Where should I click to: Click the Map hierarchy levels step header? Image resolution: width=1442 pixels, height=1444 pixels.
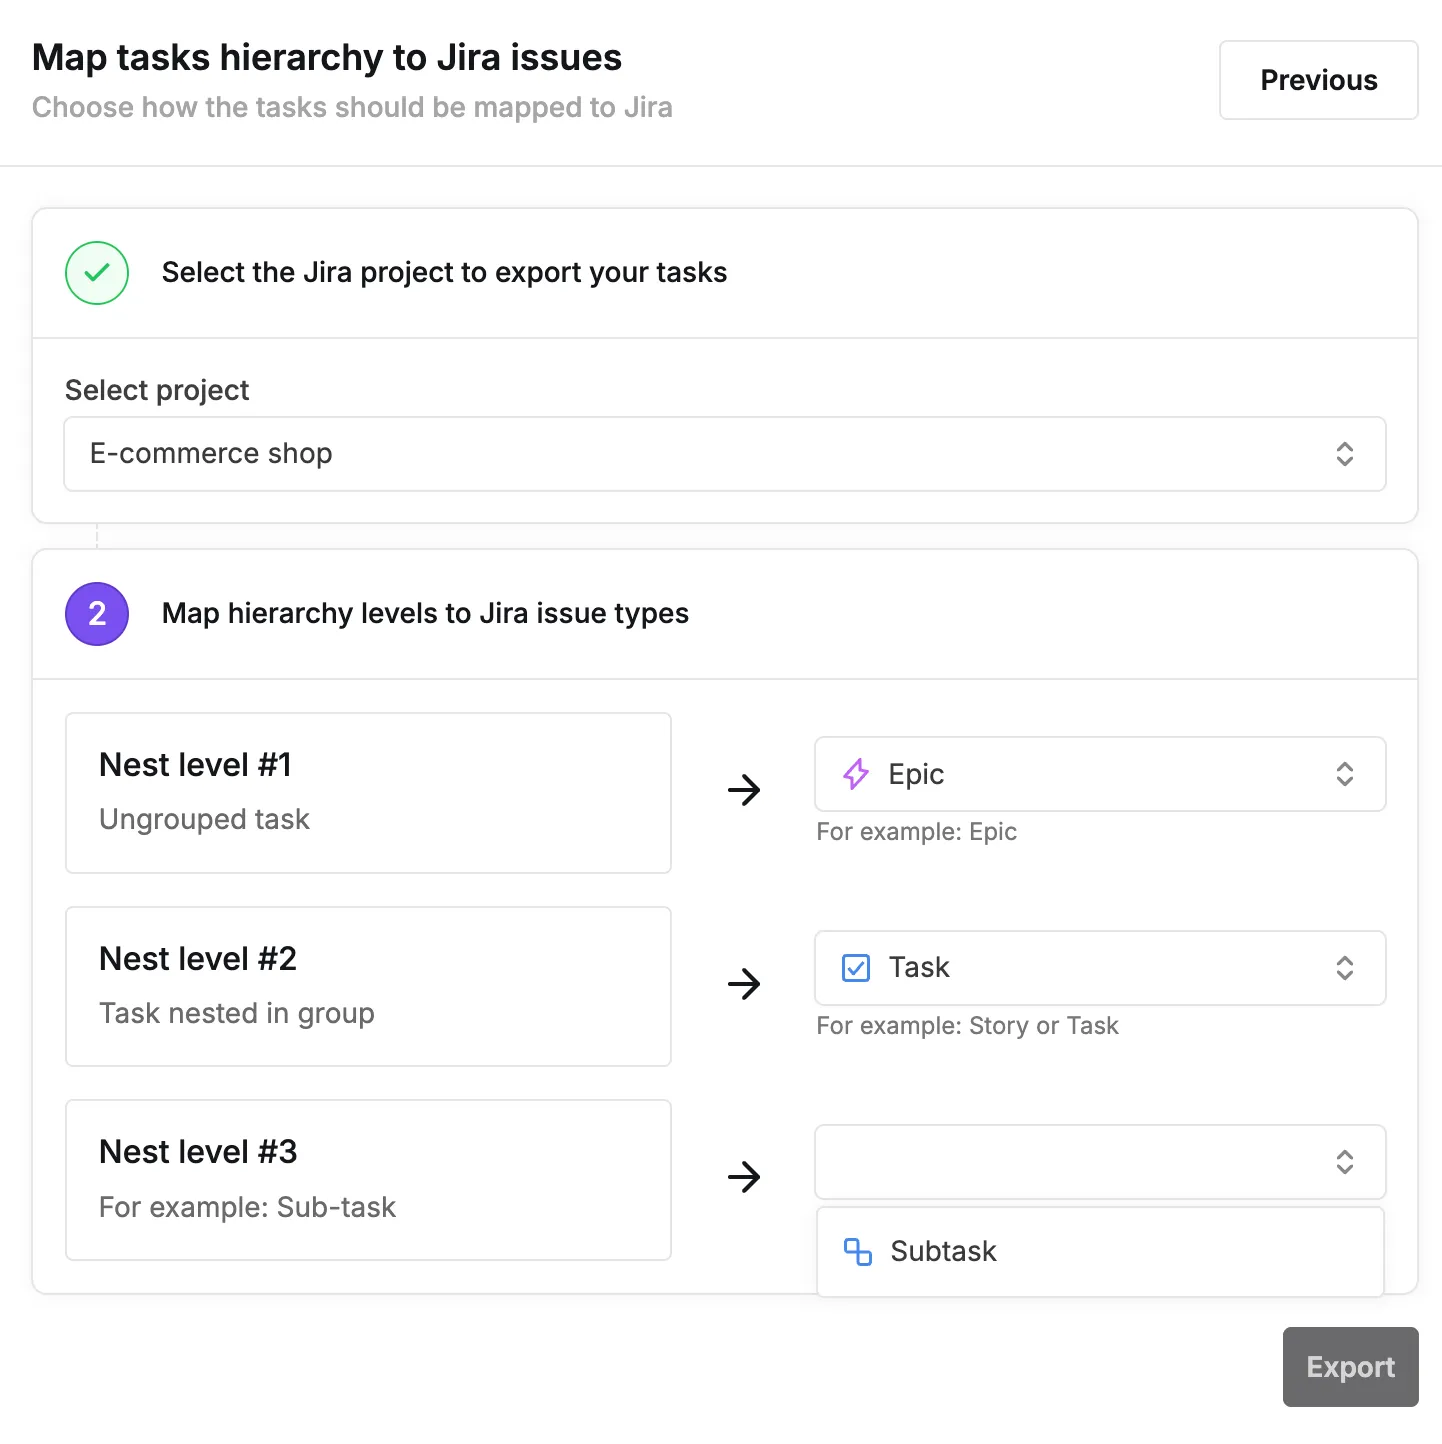(x=425, y=614)
